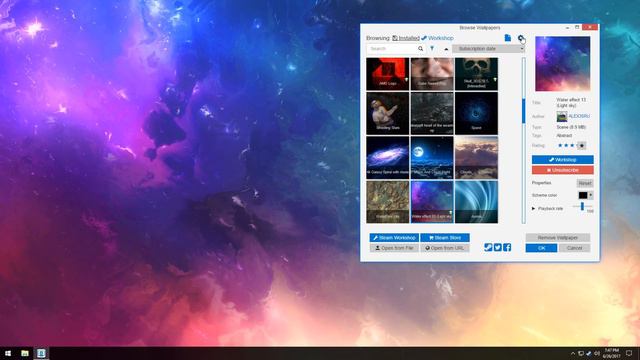Click the first rating star

pyautogui.click(x=560, y=145)
